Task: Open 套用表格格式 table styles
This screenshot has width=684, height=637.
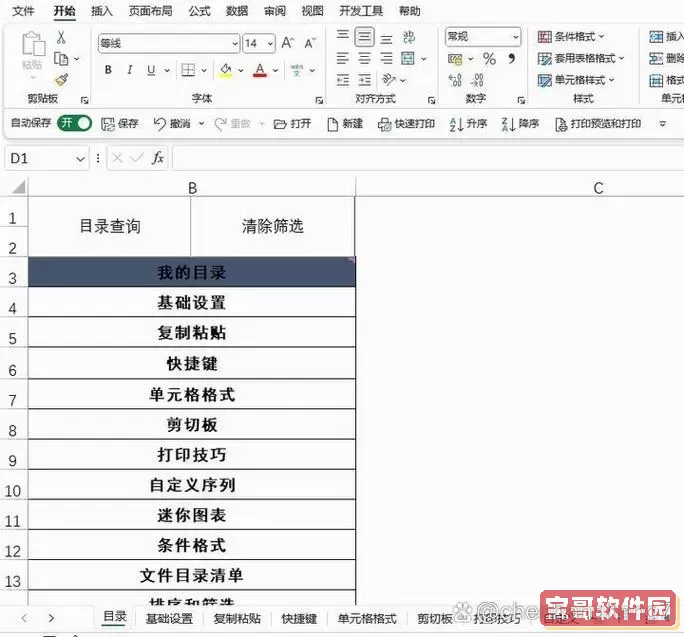Action: click(581, 58)
